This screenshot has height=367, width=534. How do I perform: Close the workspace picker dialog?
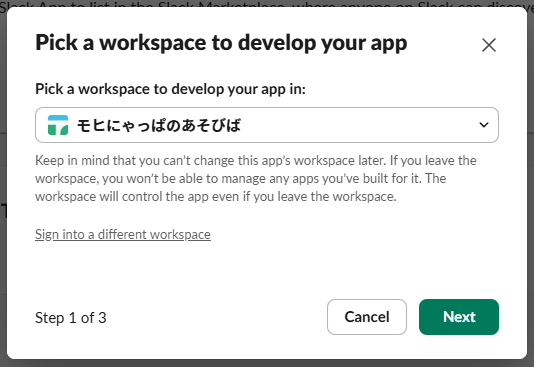click(x=489, y=45)
